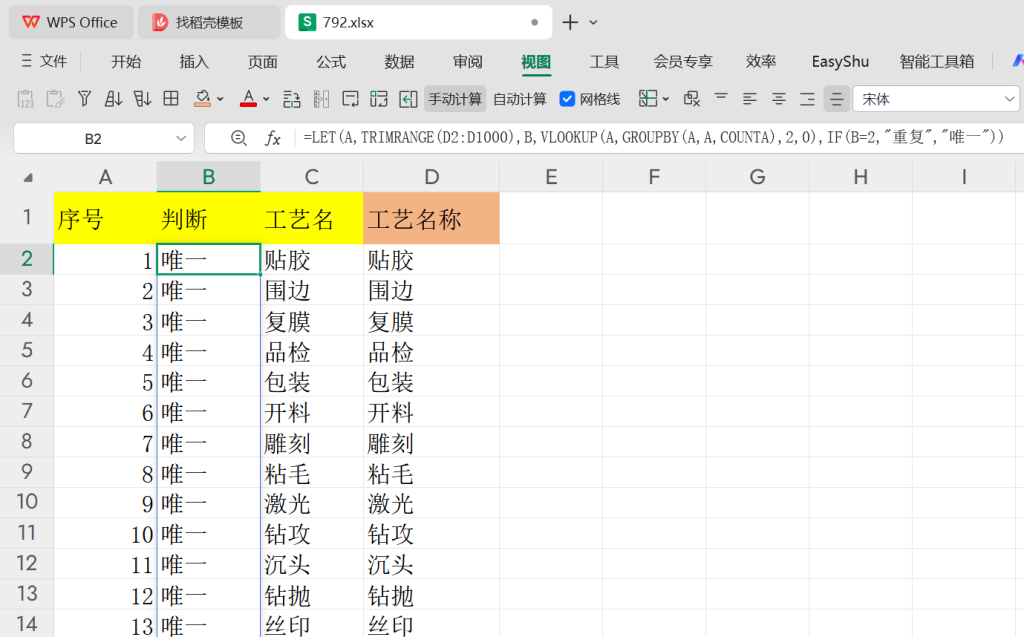Click the zoom magnifier in formula bar
This screenshot has height=637, width=1024.
[239, 138]
